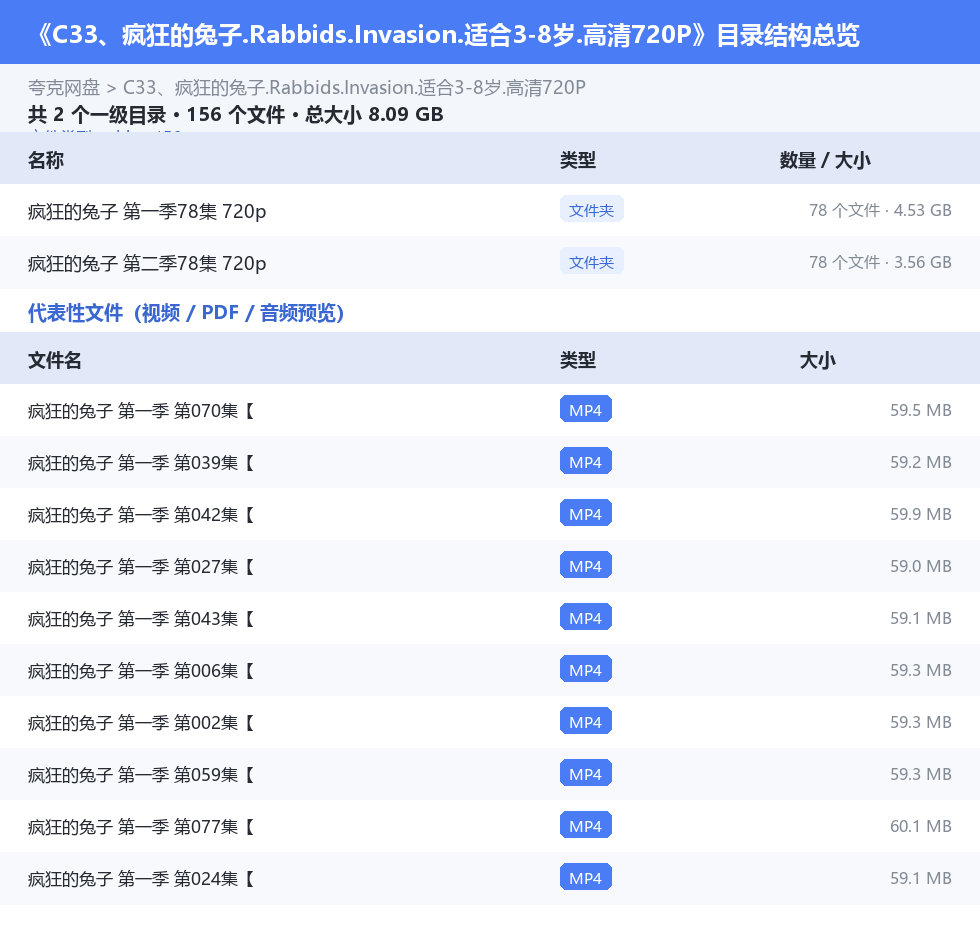
Task: Select file 第一季 第039集
Action: (141, 462)
